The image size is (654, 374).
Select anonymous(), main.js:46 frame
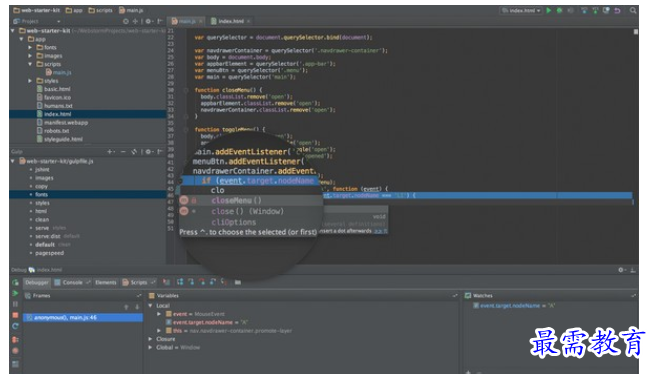83,318
